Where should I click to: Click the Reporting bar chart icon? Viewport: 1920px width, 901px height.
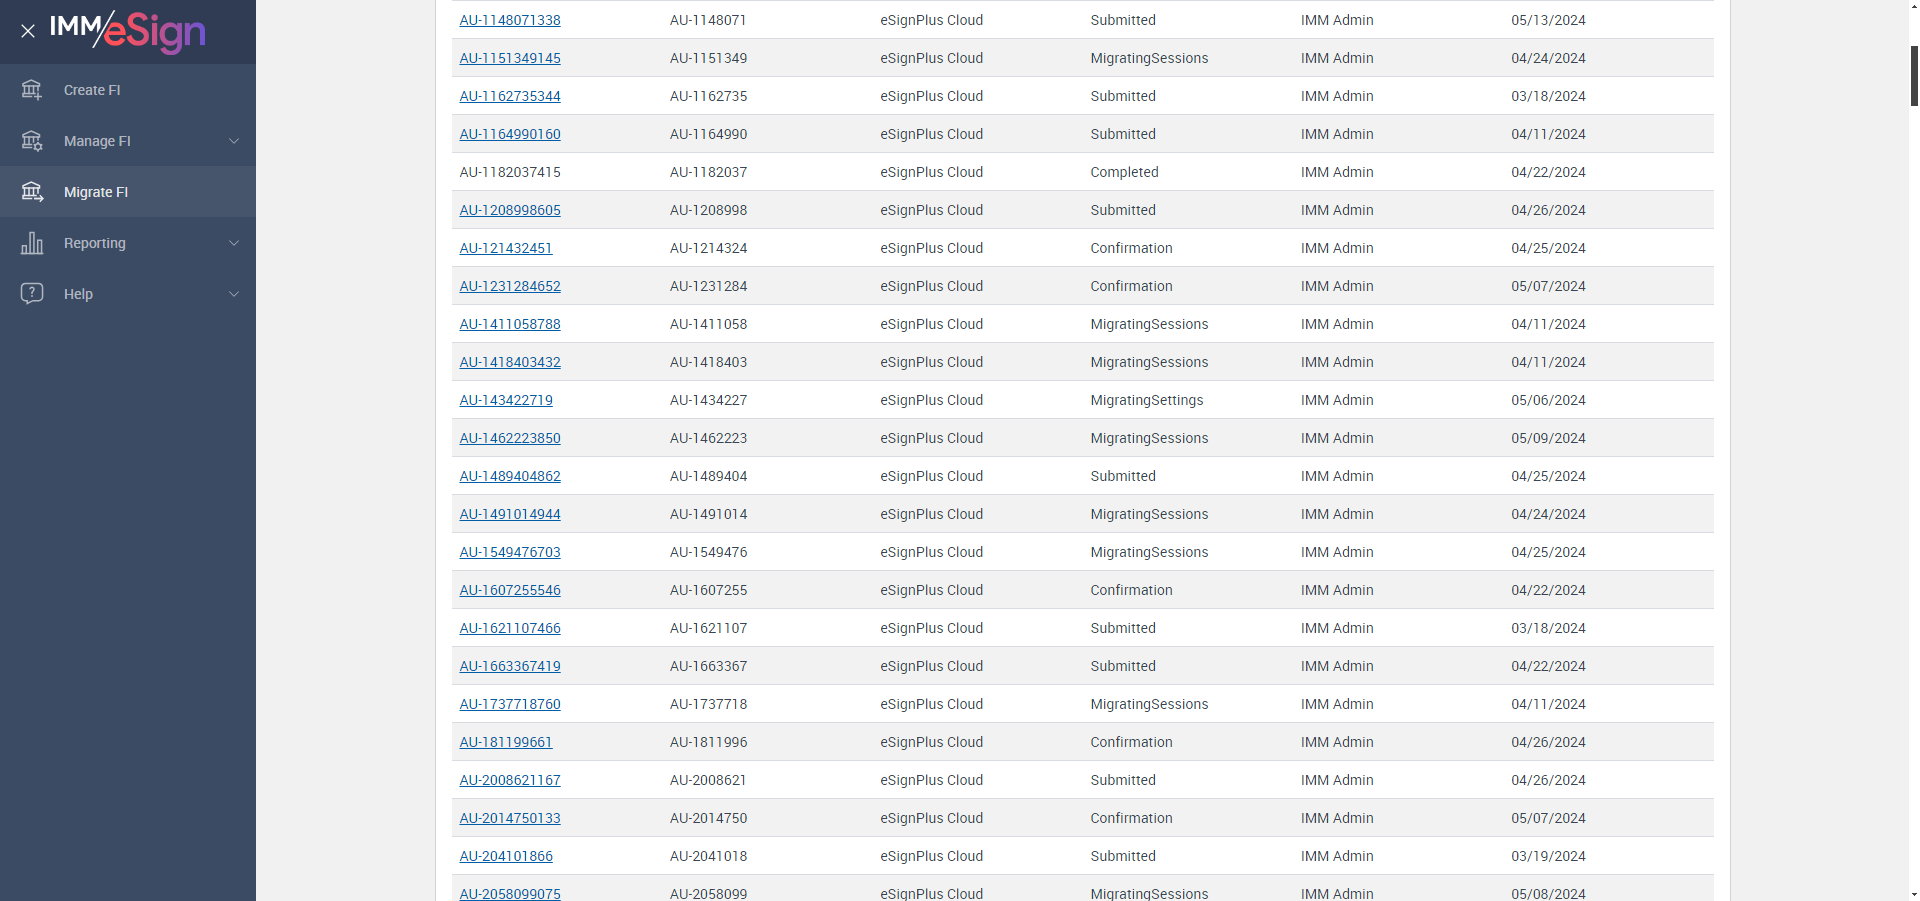click(x=32, y=243)
